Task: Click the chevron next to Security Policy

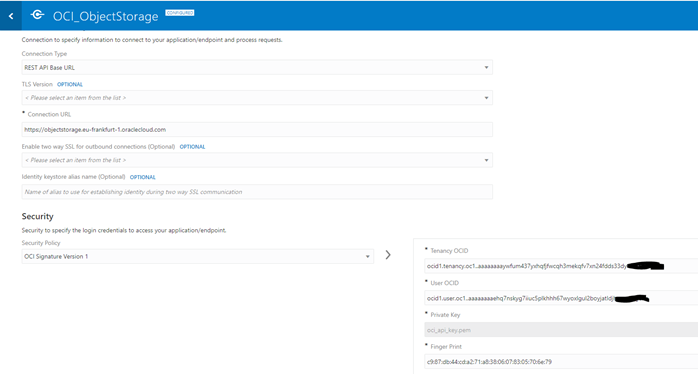Action: pyautogui.click(x=388, y=255)
